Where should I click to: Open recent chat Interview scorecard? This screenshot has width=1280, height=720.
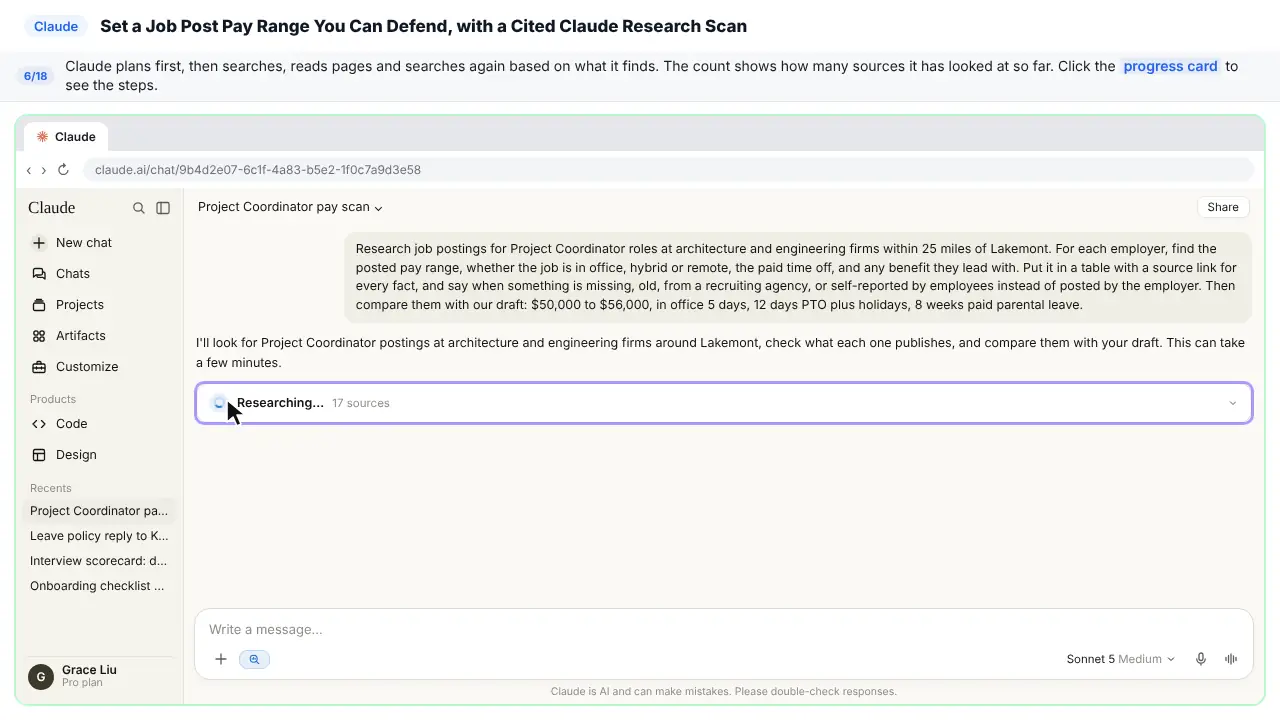tap(99, 561)
